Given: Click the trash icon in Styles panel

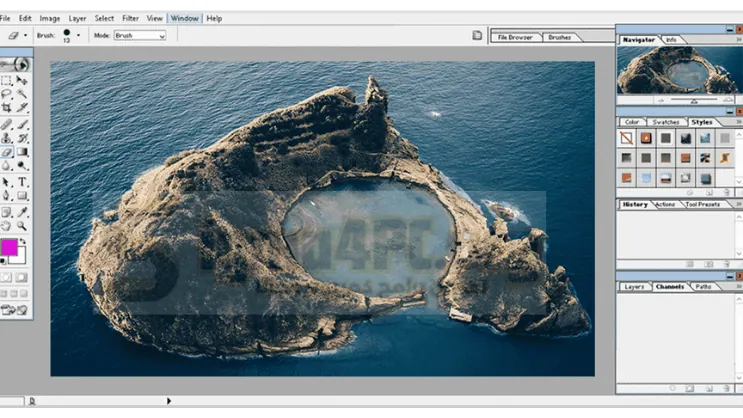Looking at the screenshot, I should pyautogui.click(x=726, y=192).
